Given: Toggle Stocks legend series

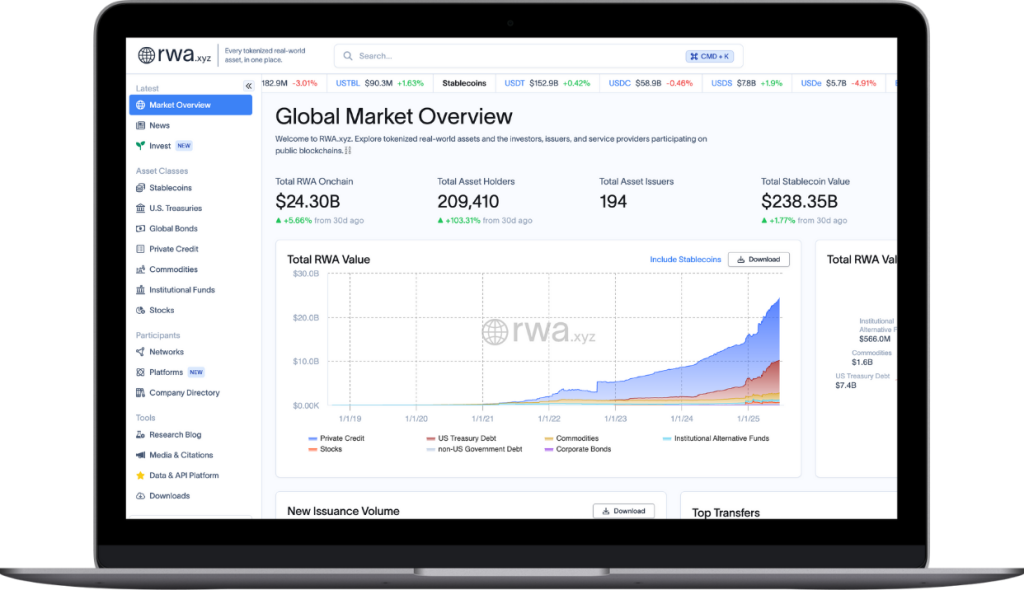Looking at the screenshot, I should tap(325, 450).
